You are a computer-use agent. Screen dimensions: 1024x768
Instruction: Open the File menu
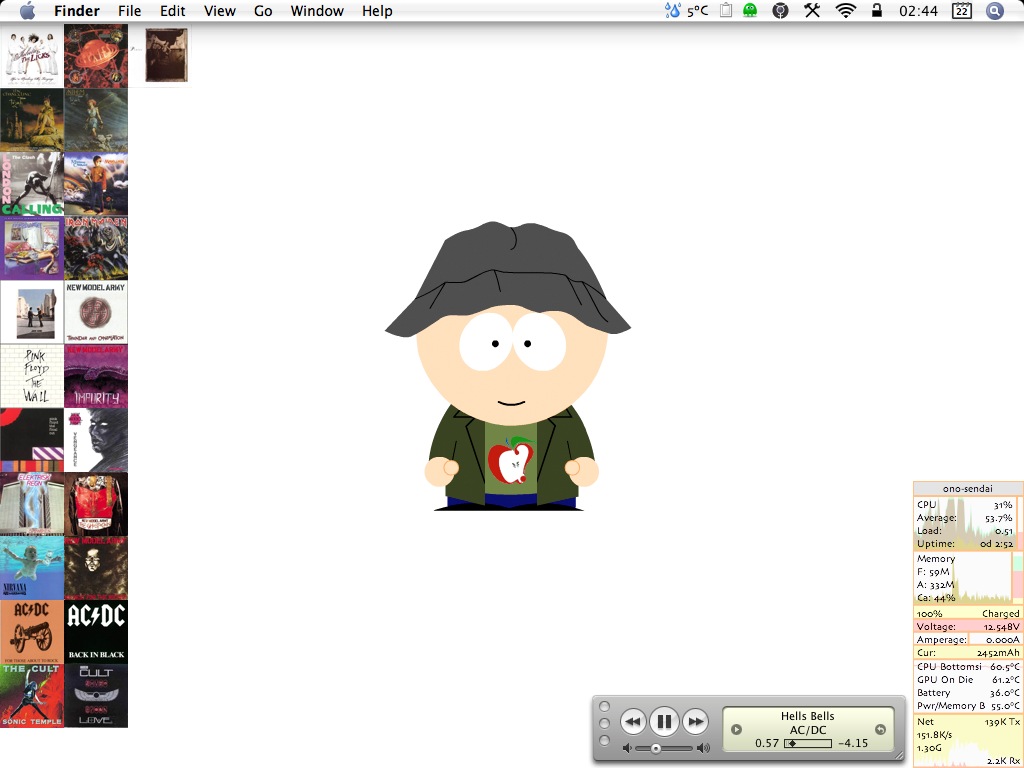[x=129, y=11]
